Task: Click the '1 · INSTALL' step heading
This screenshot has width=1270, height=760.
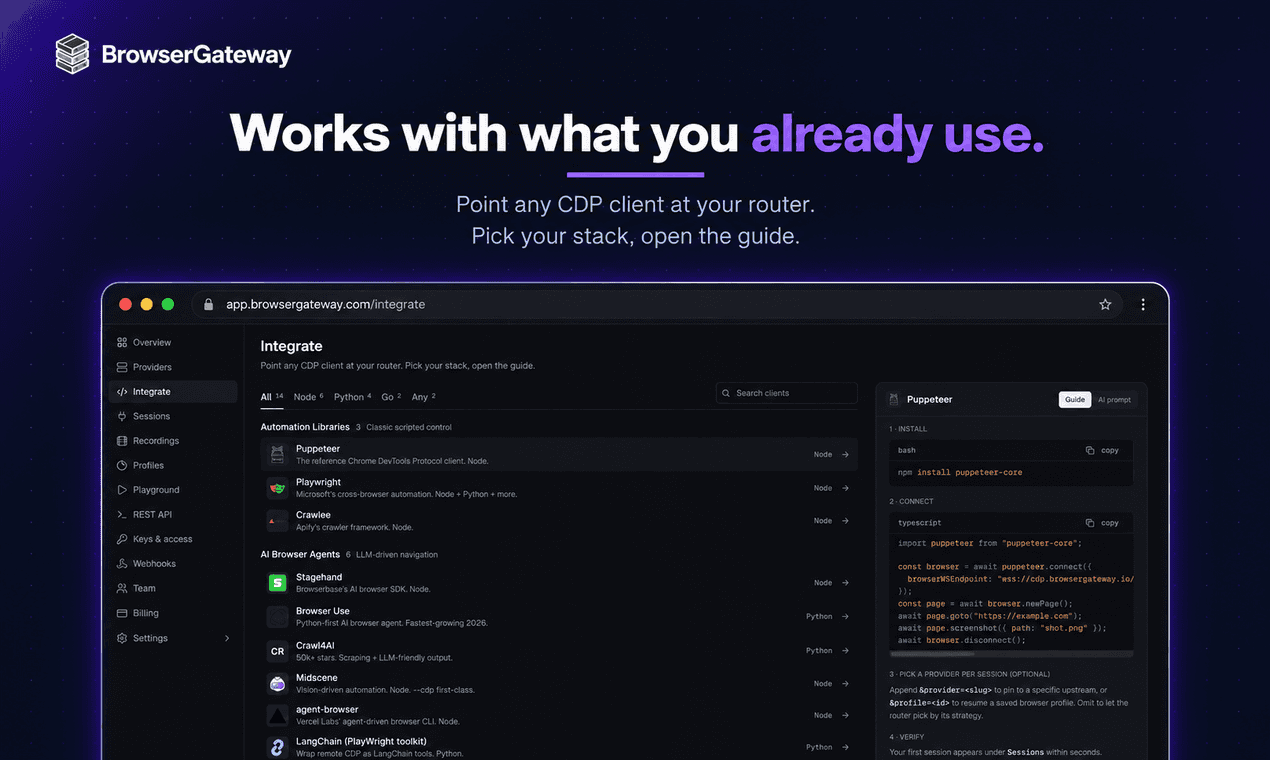Action: click(908, 429)
